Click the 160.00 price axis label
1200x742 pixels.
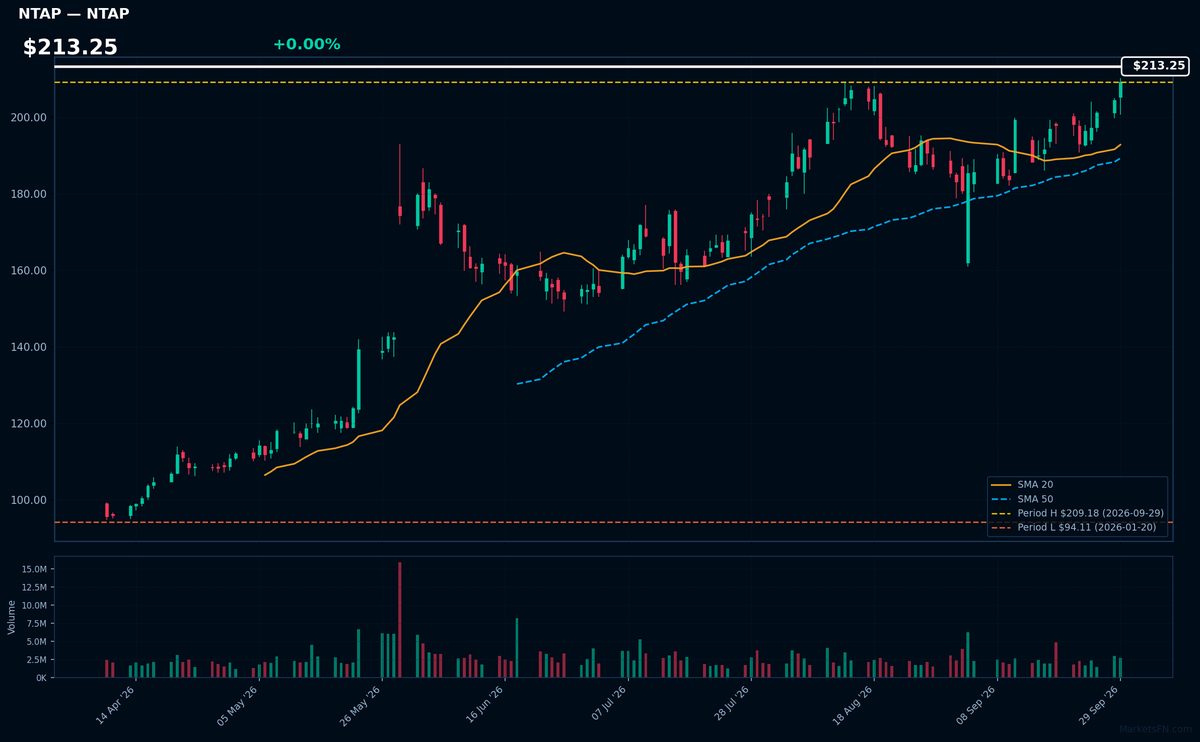pos(31,271)
